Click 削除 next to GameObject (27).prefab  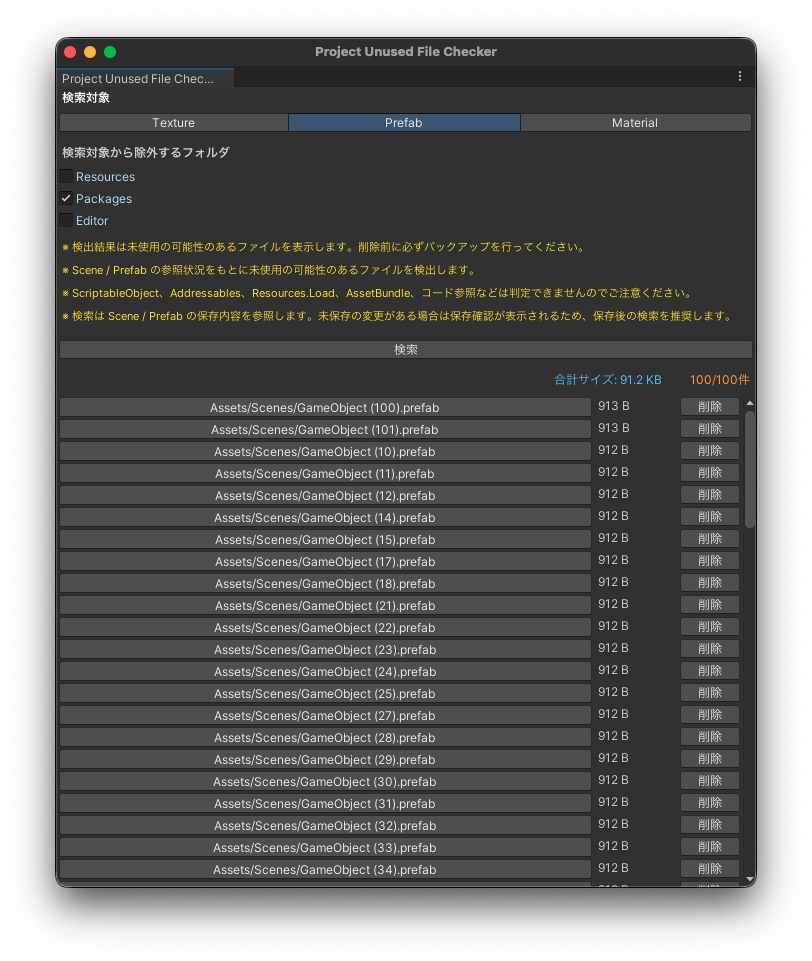pos(709,714)
